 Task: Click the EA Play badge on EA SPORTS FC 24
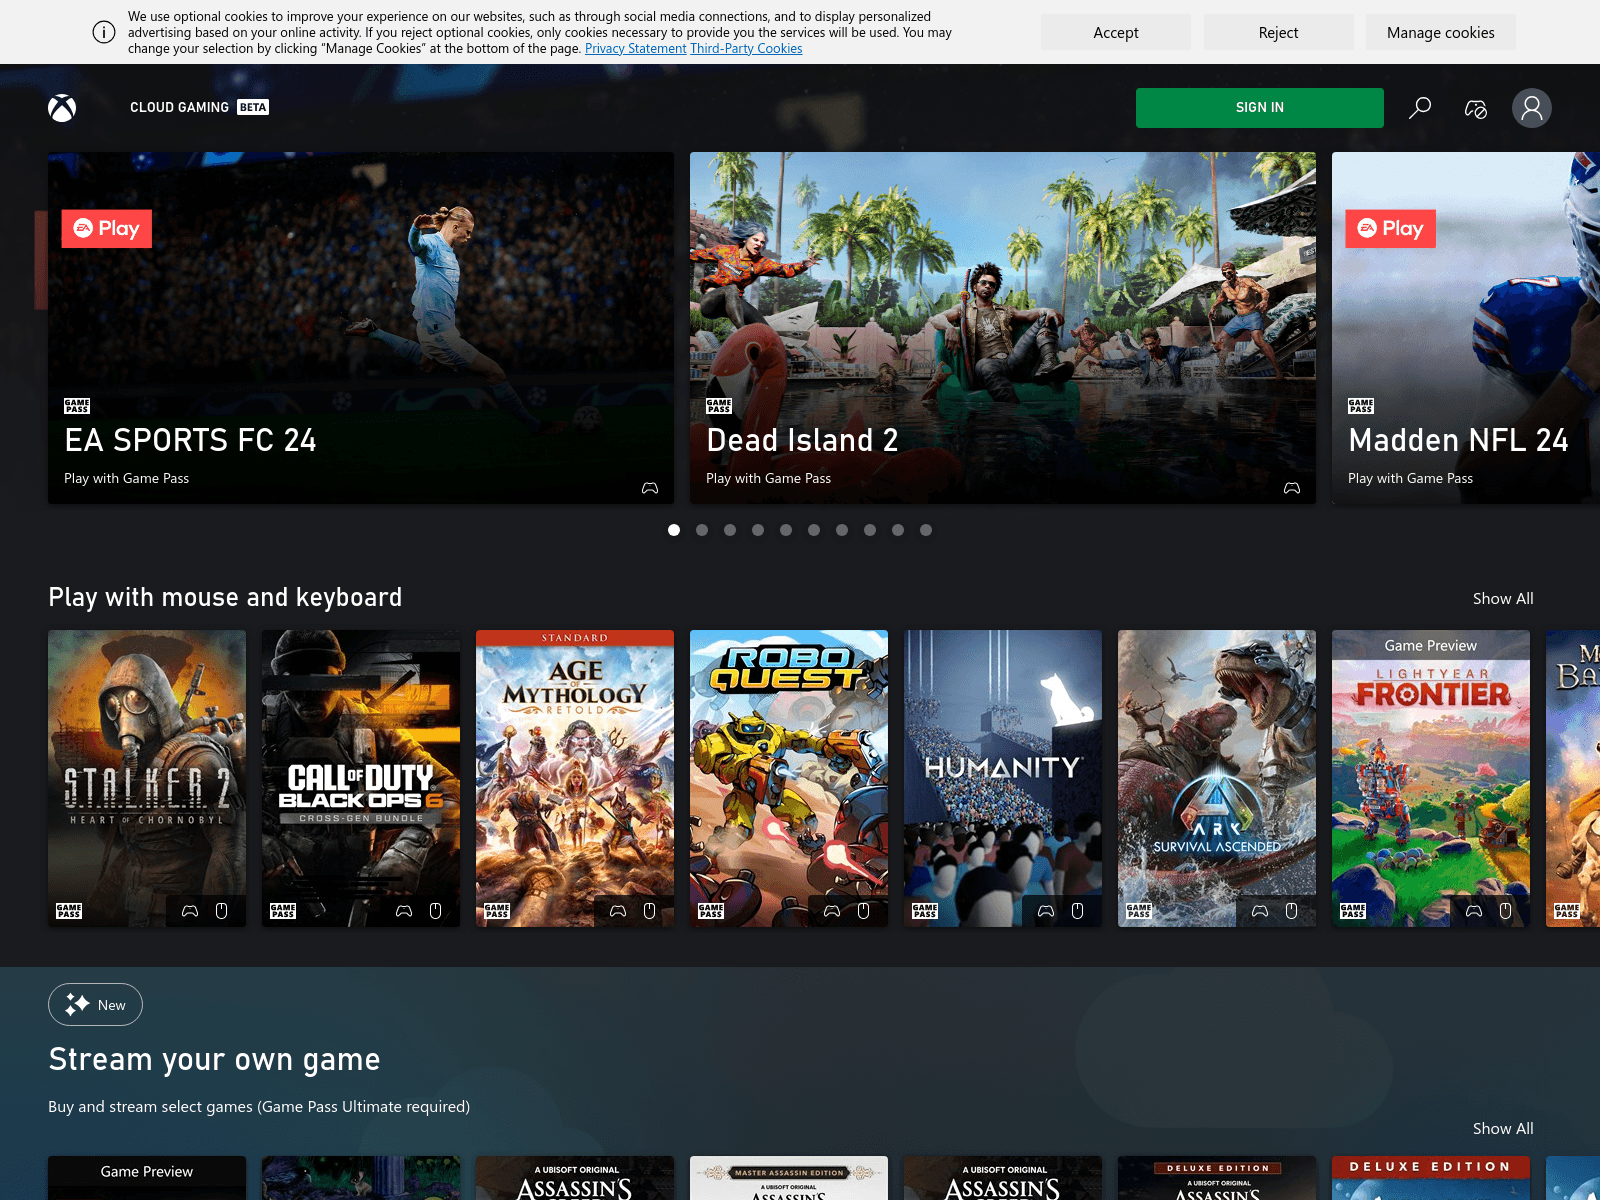tap(107, 229)
